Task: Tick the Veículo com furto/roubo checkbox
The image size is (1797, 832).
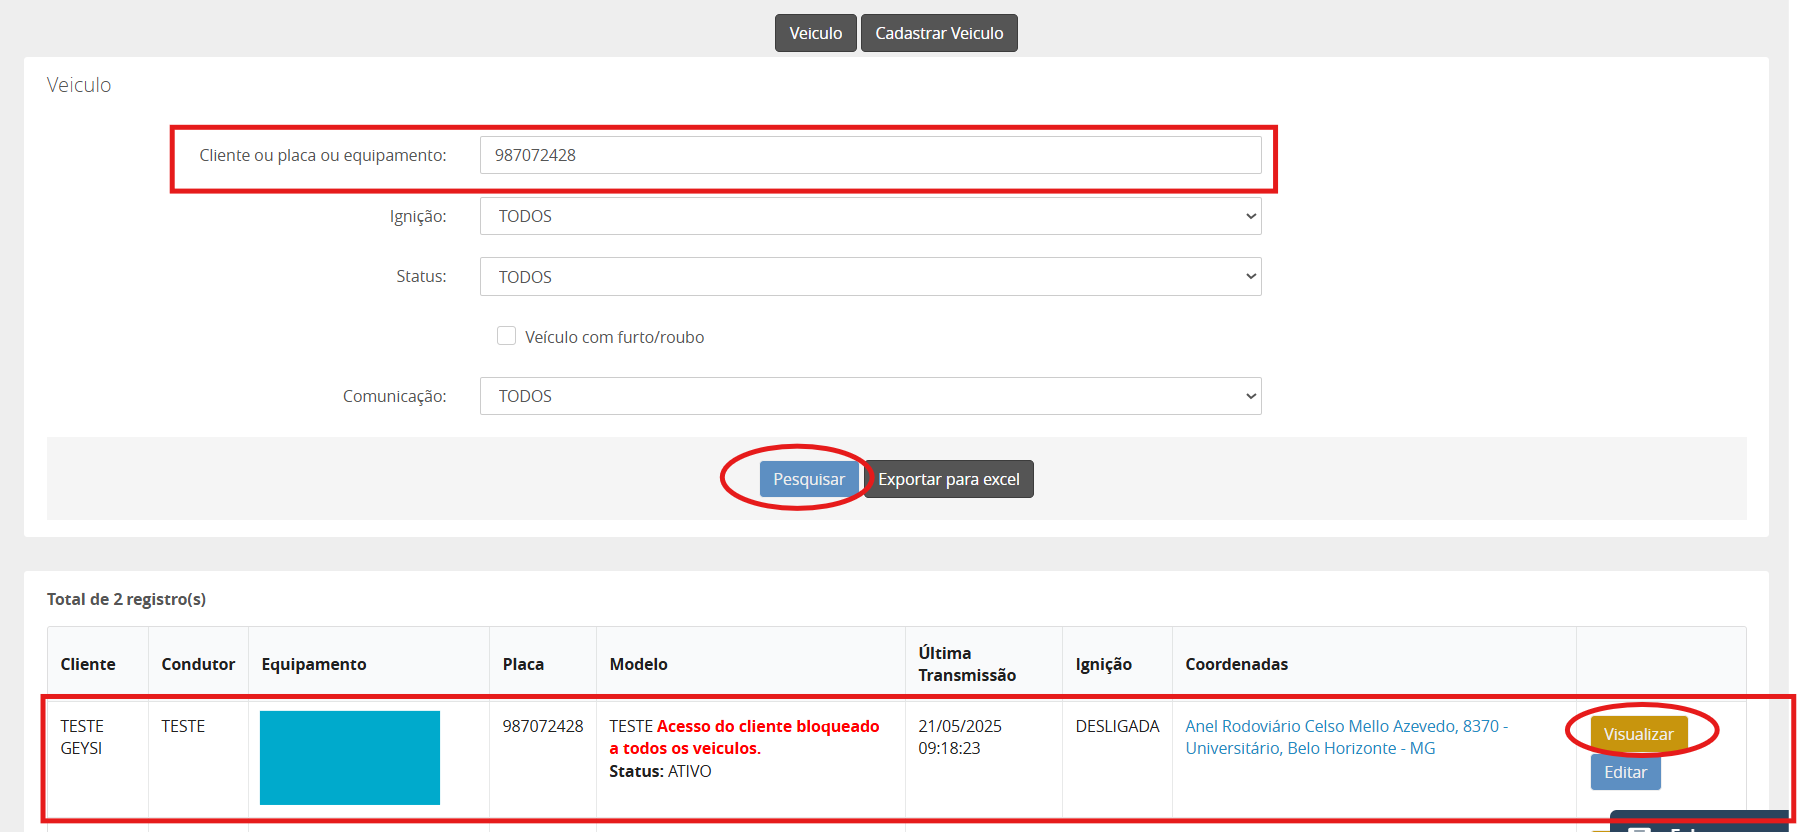Action: [507, 336]
